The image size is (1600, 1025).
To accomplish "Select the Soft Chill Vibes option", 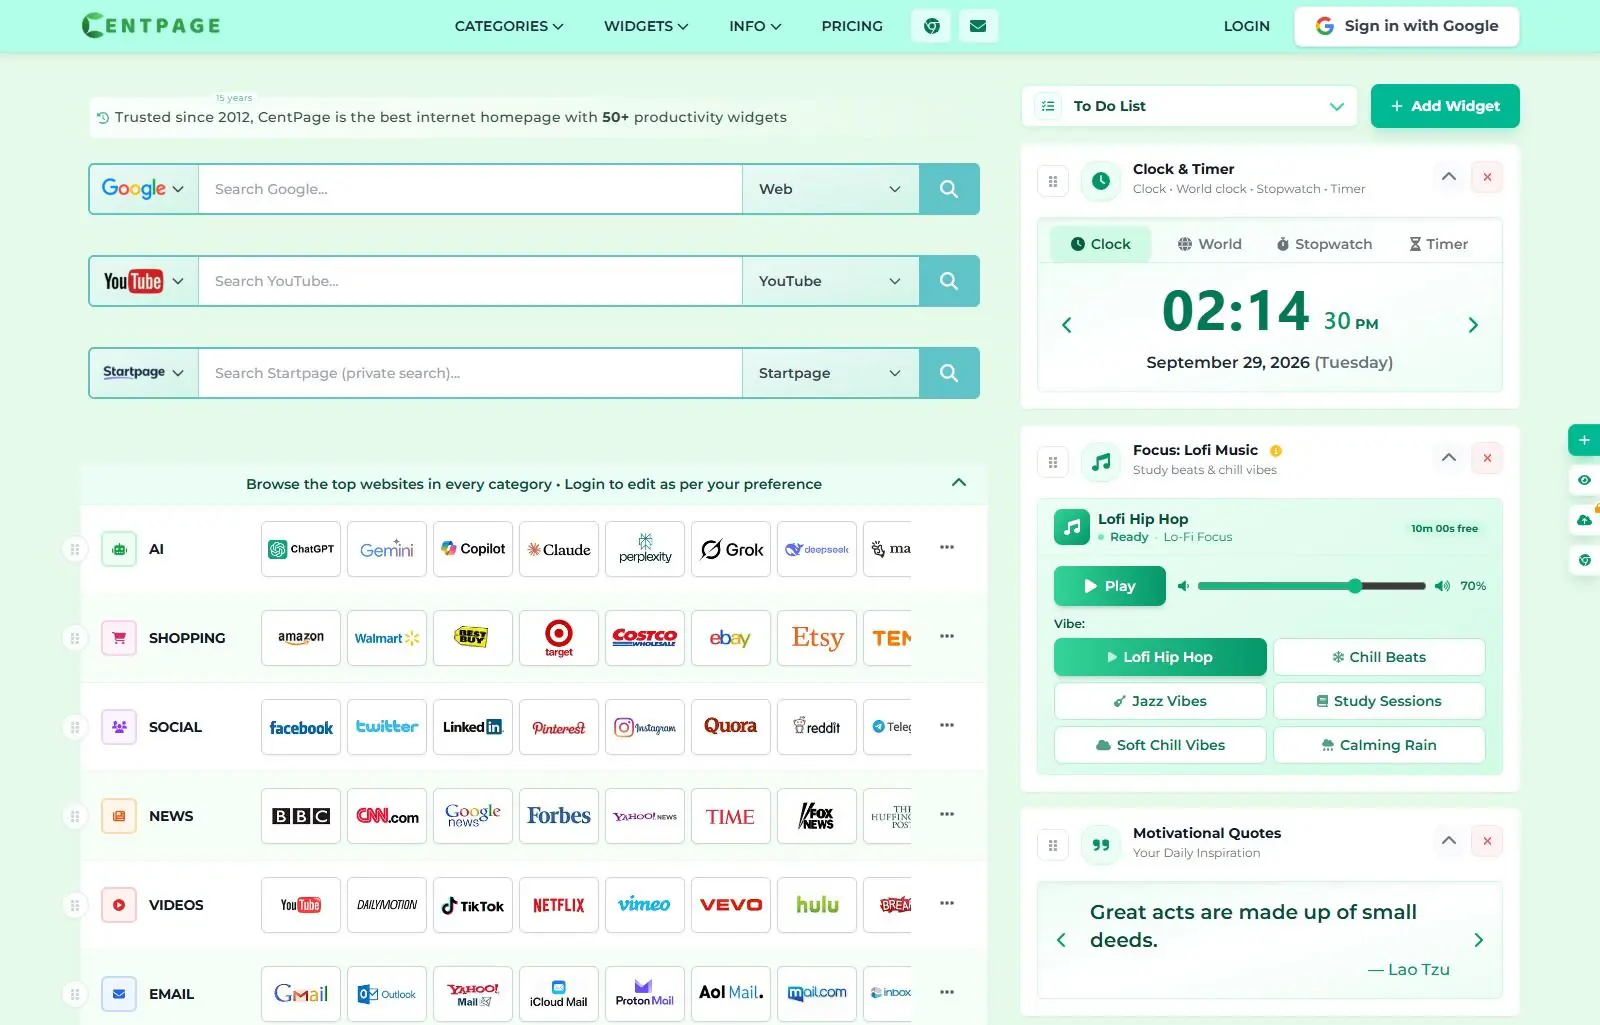I will (1160, 745).
